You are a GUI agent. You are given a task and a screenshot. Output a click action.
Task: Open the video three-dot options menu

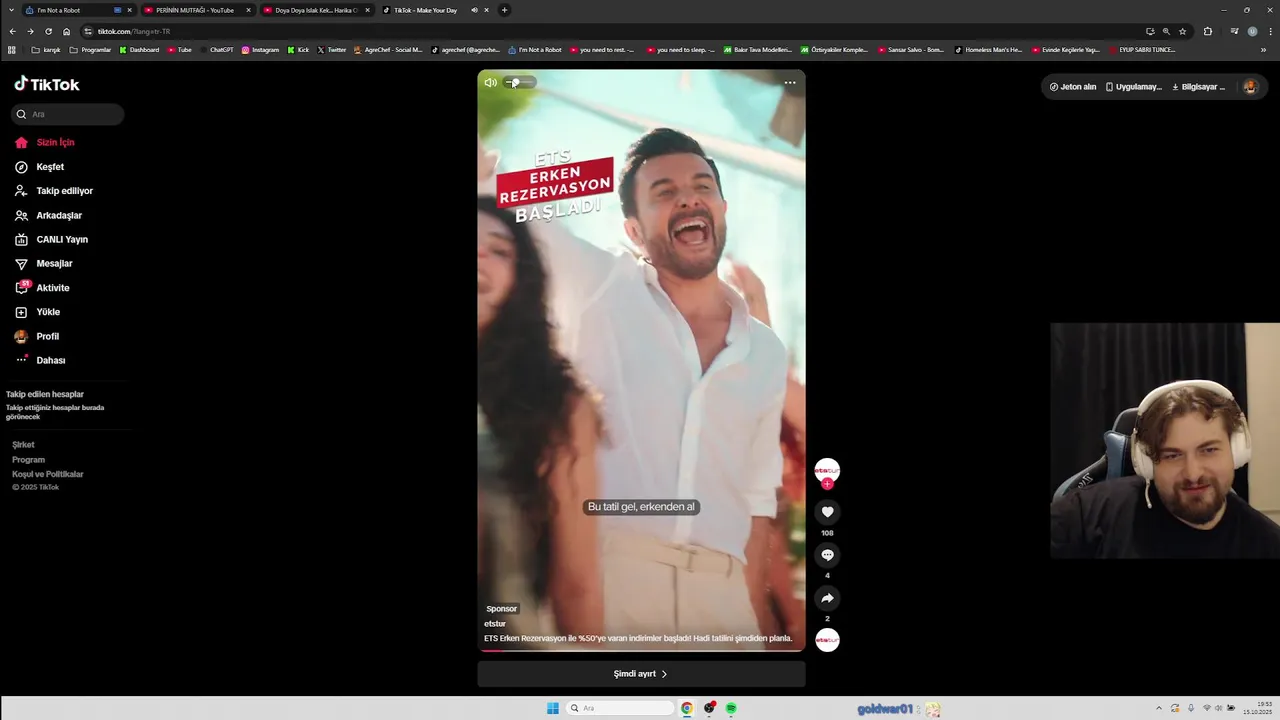click(790, 83)
